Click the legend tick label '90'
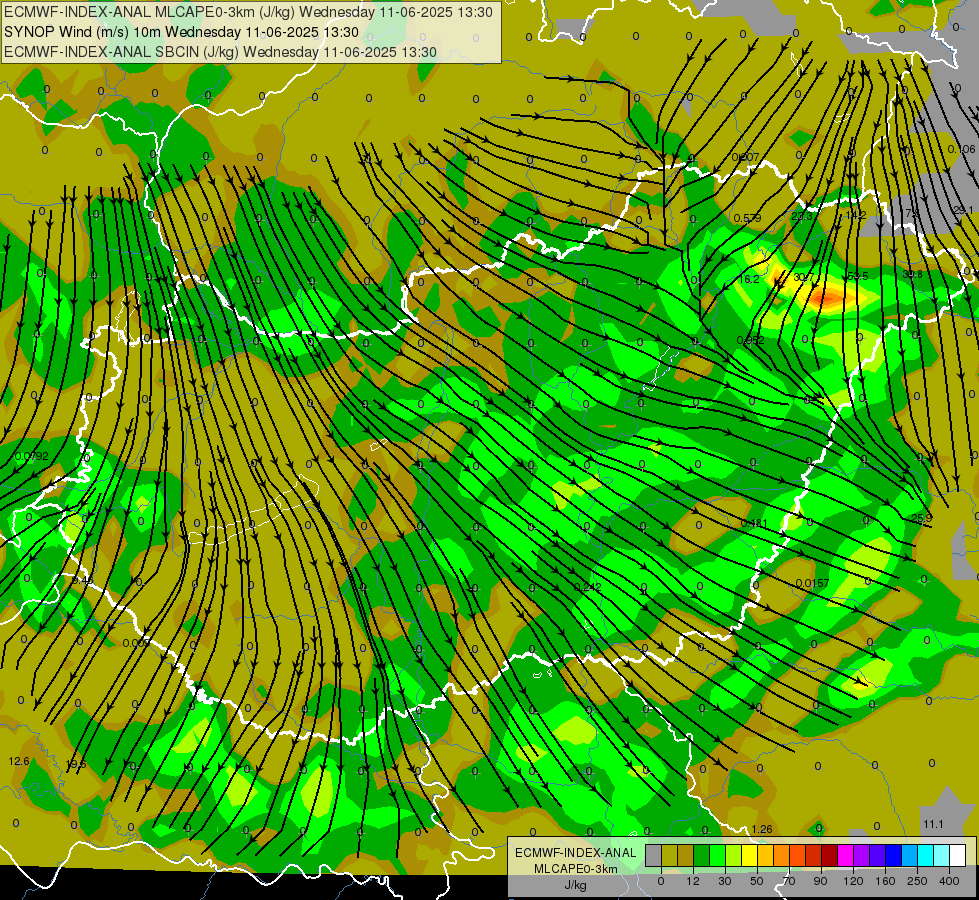Viewport: 979px width, 900px height. 821,881
